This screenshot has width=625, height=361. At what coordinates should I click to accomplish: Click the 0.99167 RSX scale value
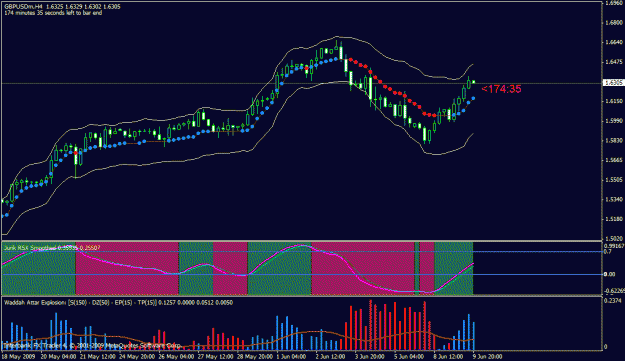coord(614,246)
